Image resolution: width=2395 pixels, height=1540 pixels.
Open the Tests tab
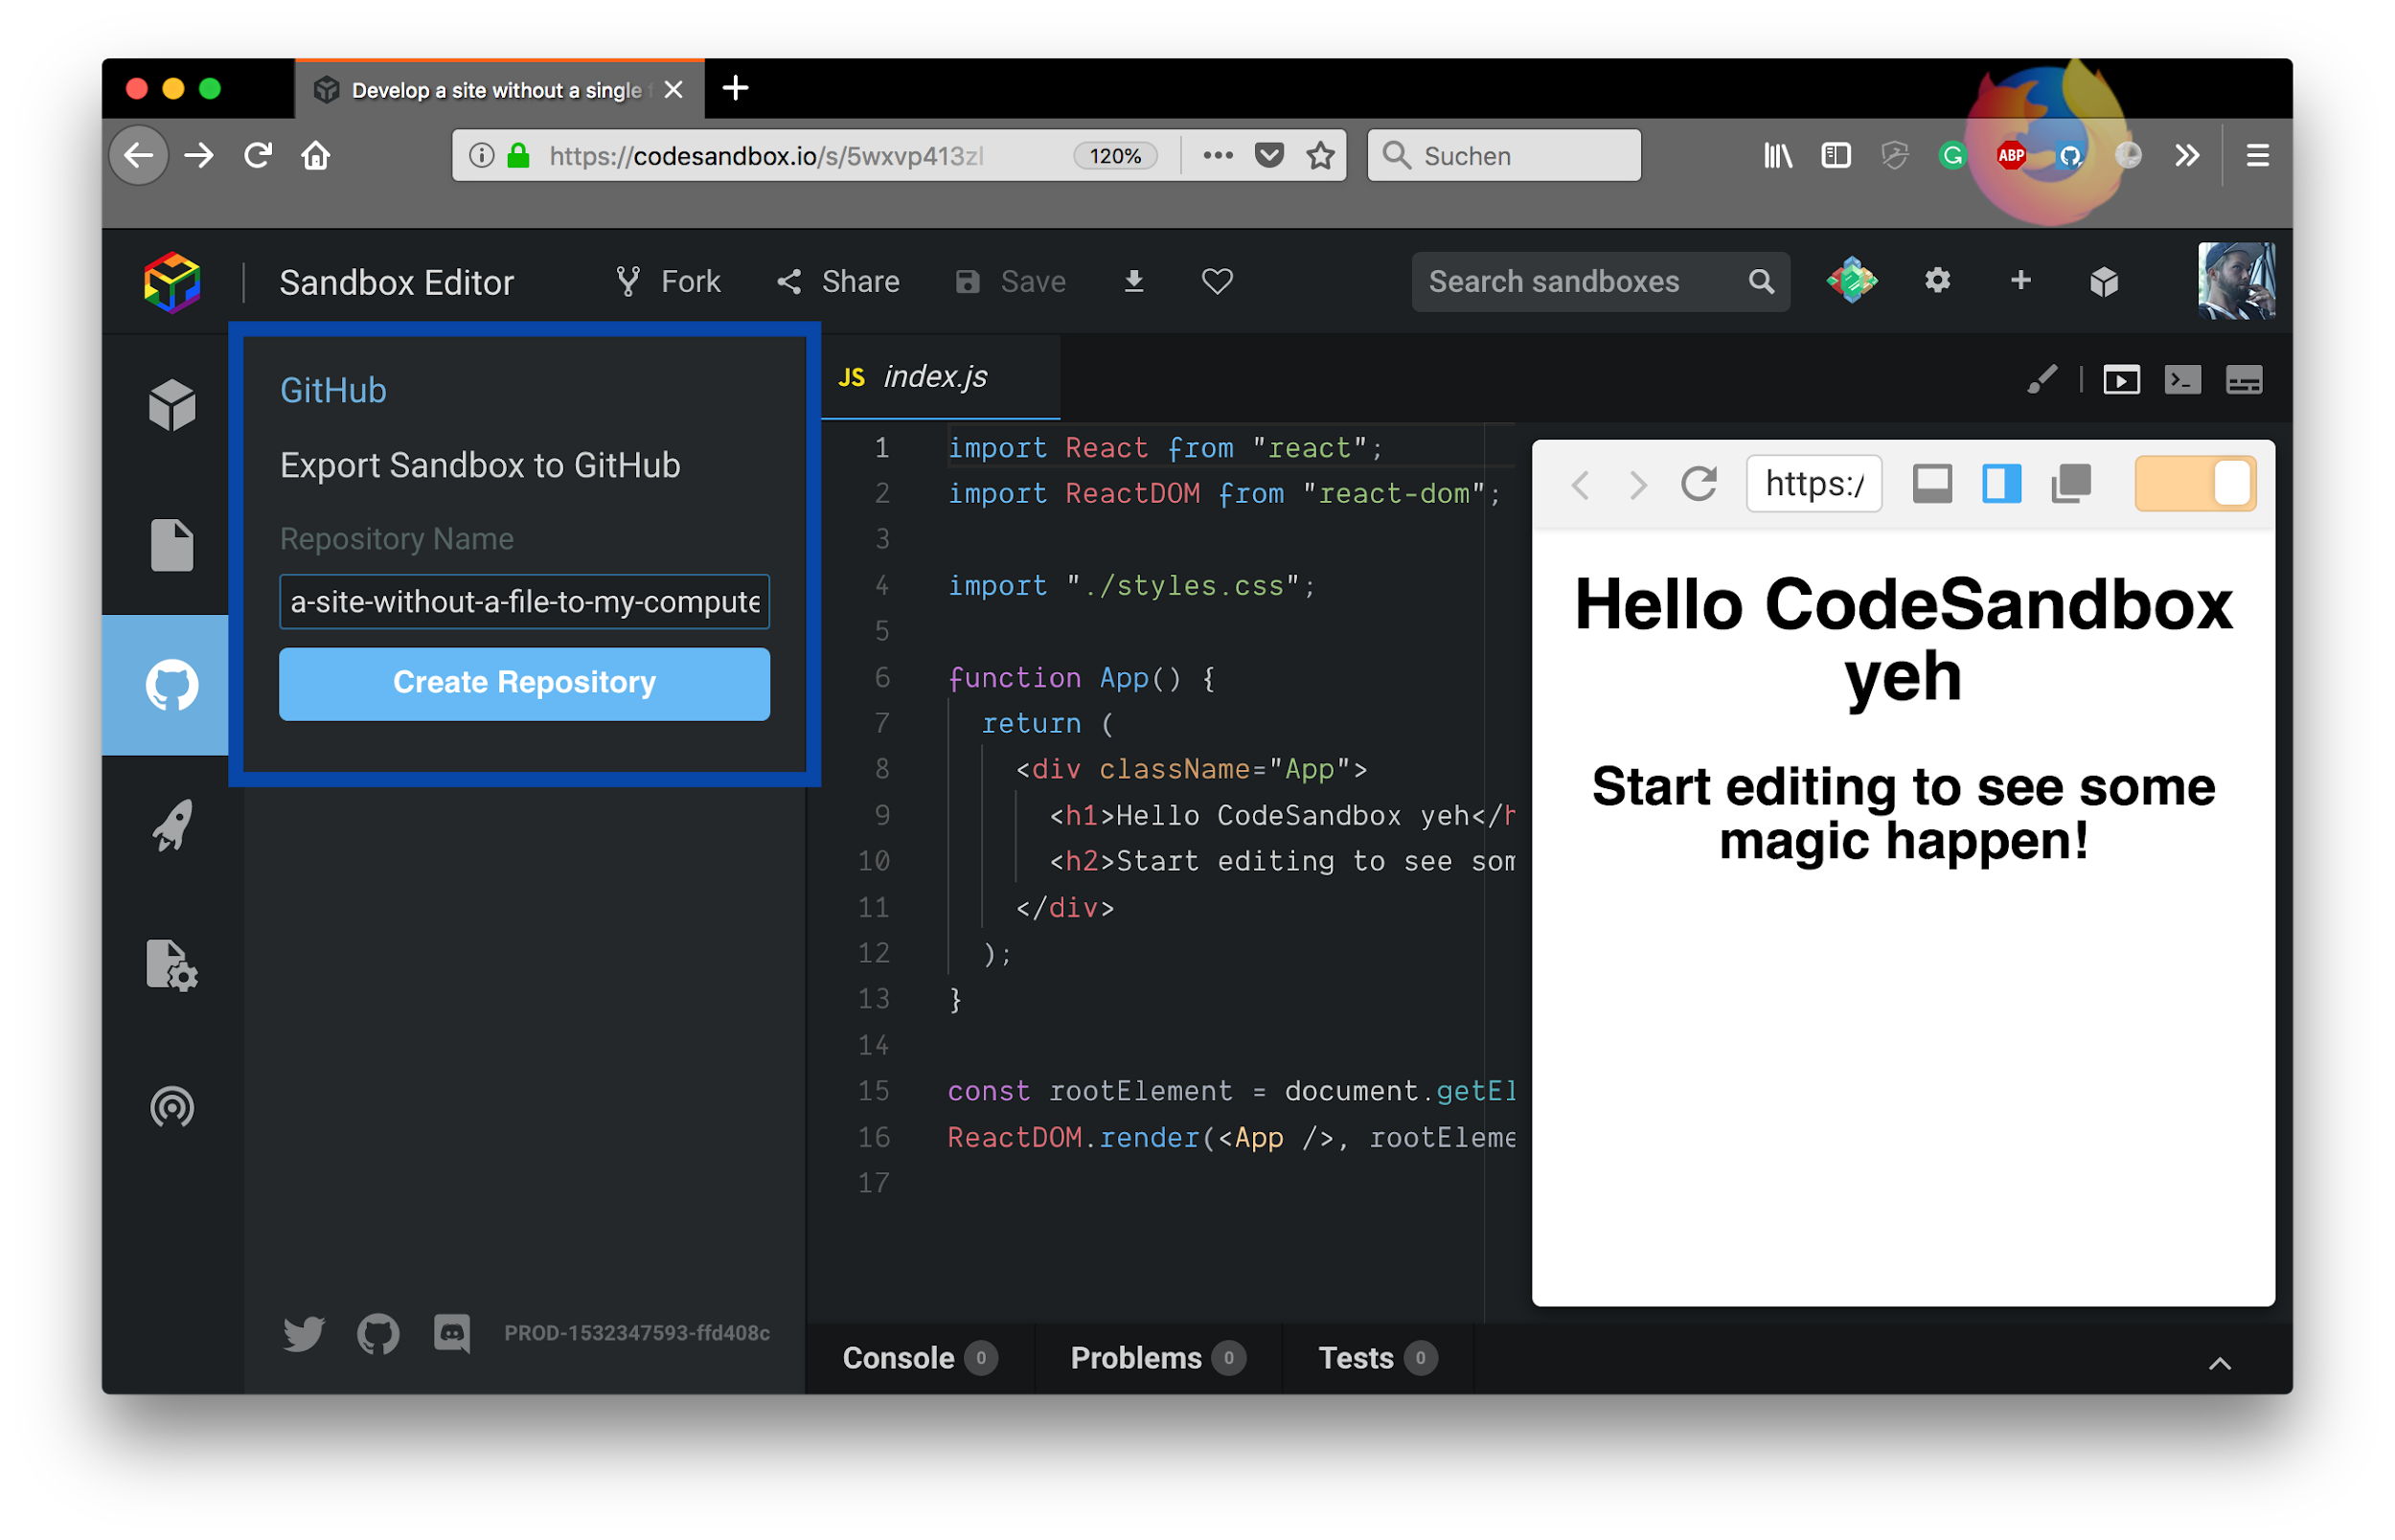click(x=1377, y=1358)
